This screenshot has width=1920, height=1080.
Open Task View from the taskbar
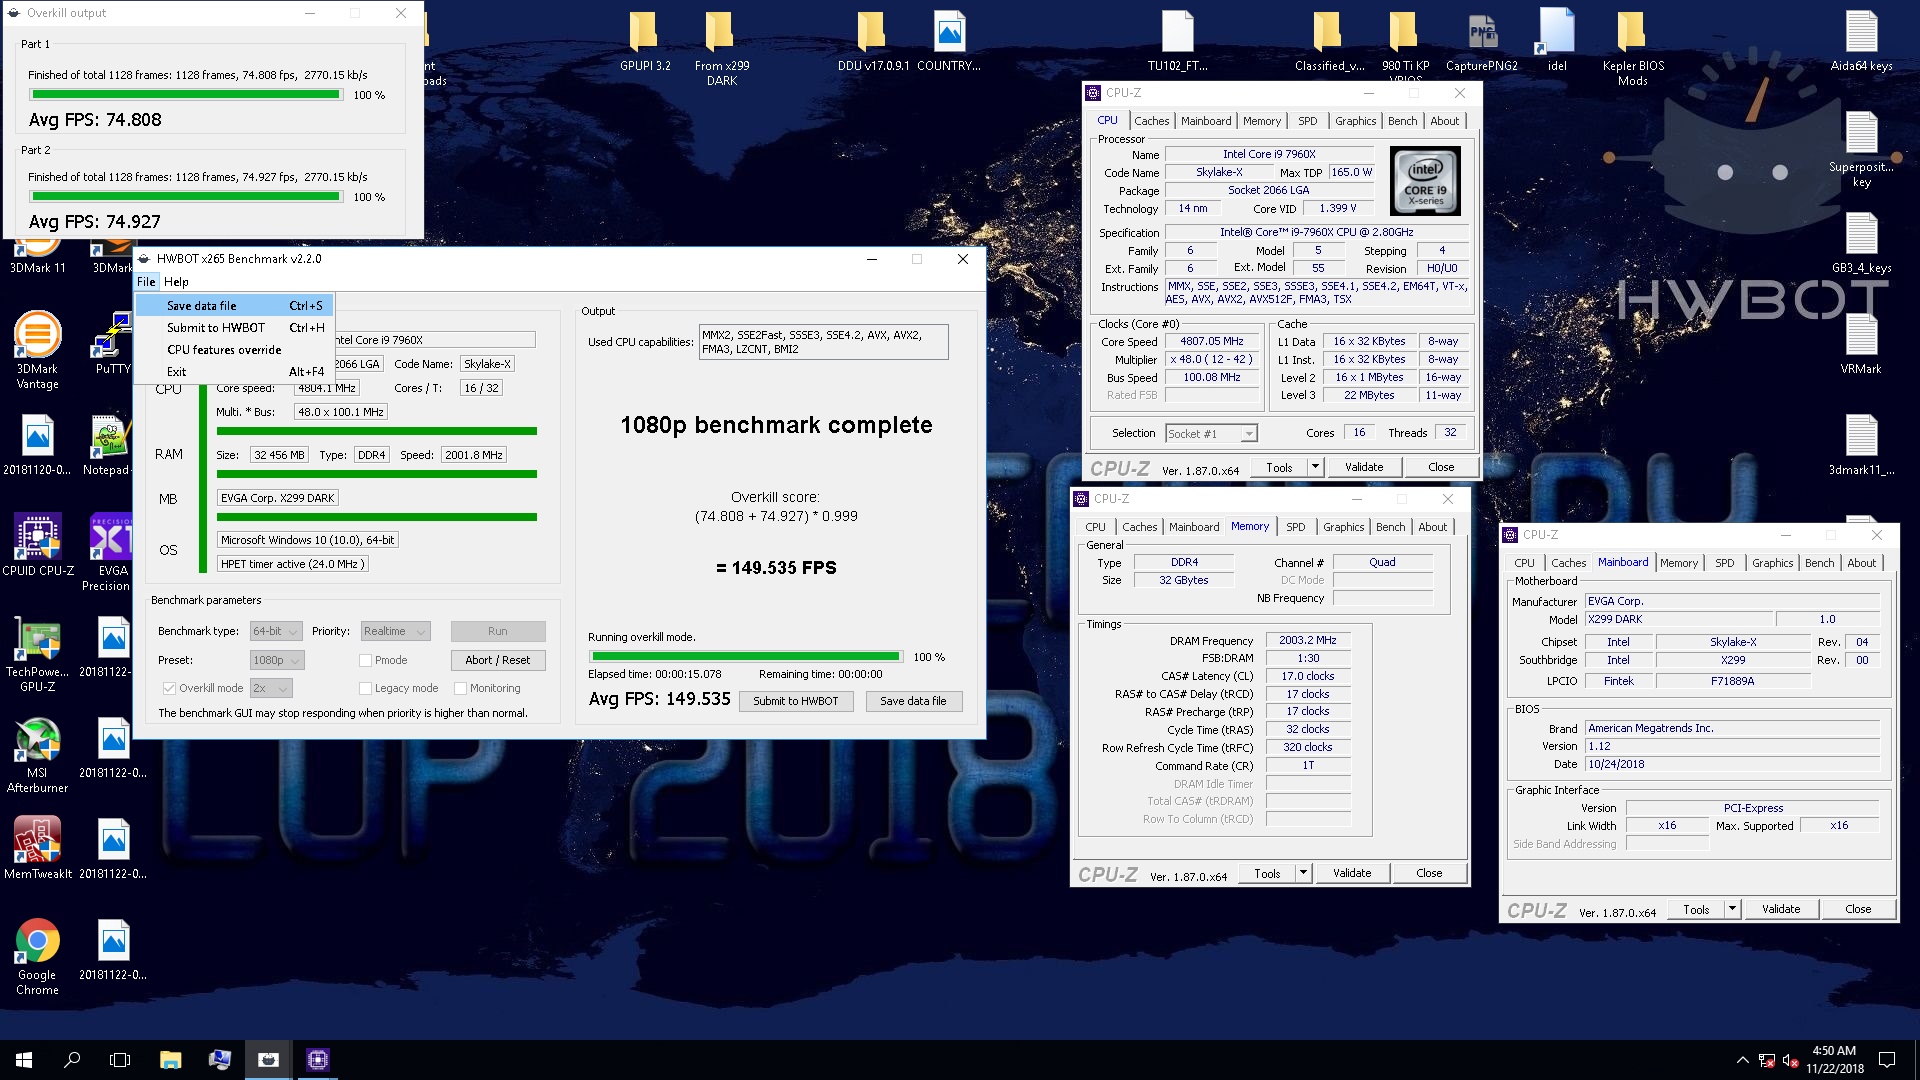[x=120, y=1060]
